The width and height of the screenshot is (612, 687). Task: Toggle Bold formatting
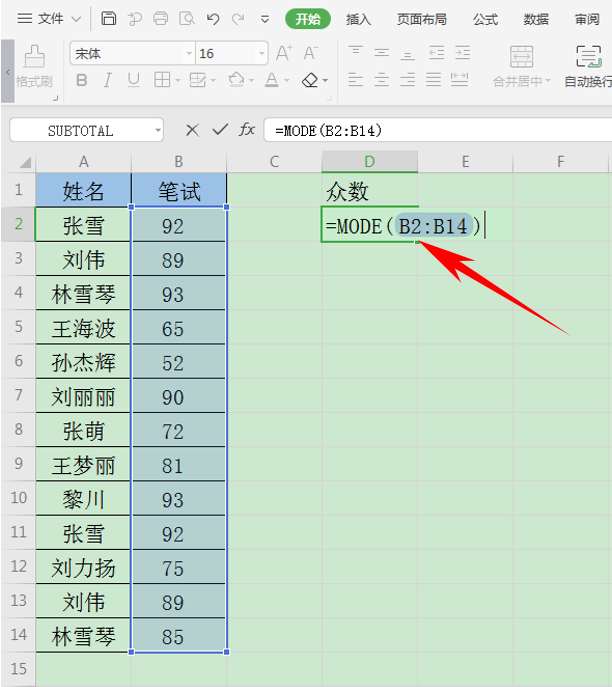coord(81,80)
